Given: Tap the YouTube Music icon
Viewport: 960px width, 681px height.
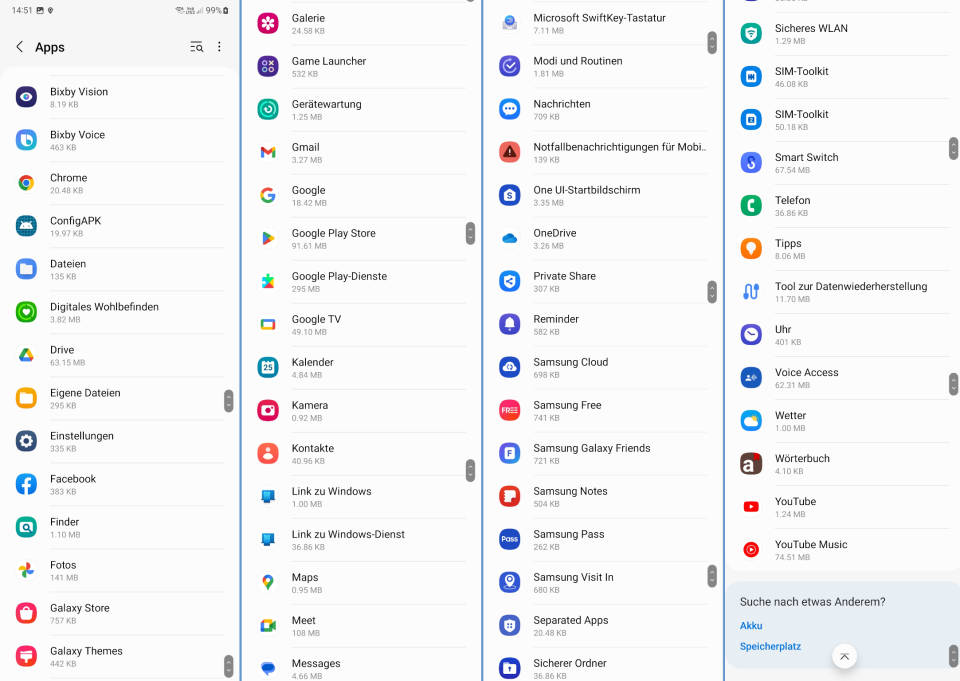Looking at the screenshot, I should (x=751, y=549).
